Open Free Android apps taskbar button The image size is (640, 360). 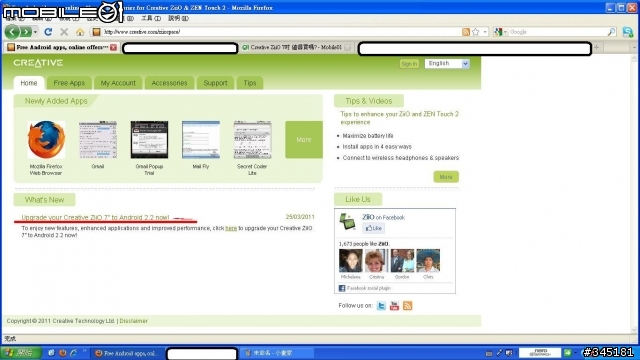click(x=128, y=353)
